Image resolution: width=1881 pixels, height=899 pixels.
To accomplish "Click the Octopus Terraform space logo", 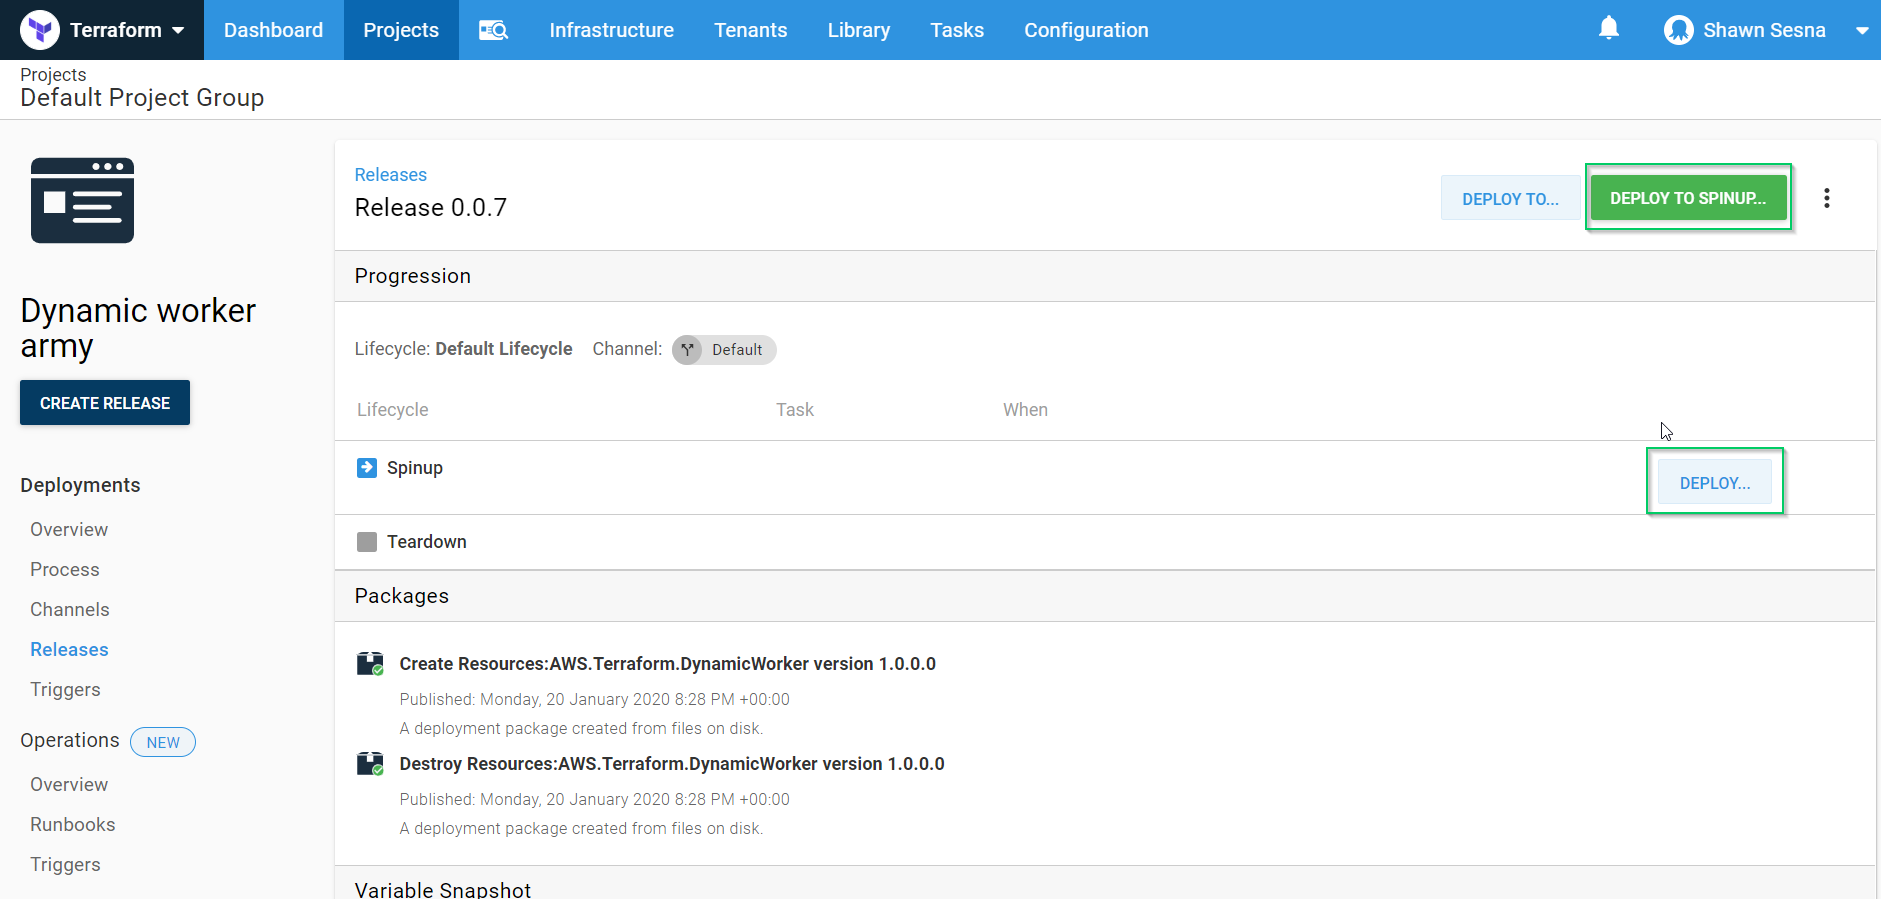I will click(x=40, y=30).
